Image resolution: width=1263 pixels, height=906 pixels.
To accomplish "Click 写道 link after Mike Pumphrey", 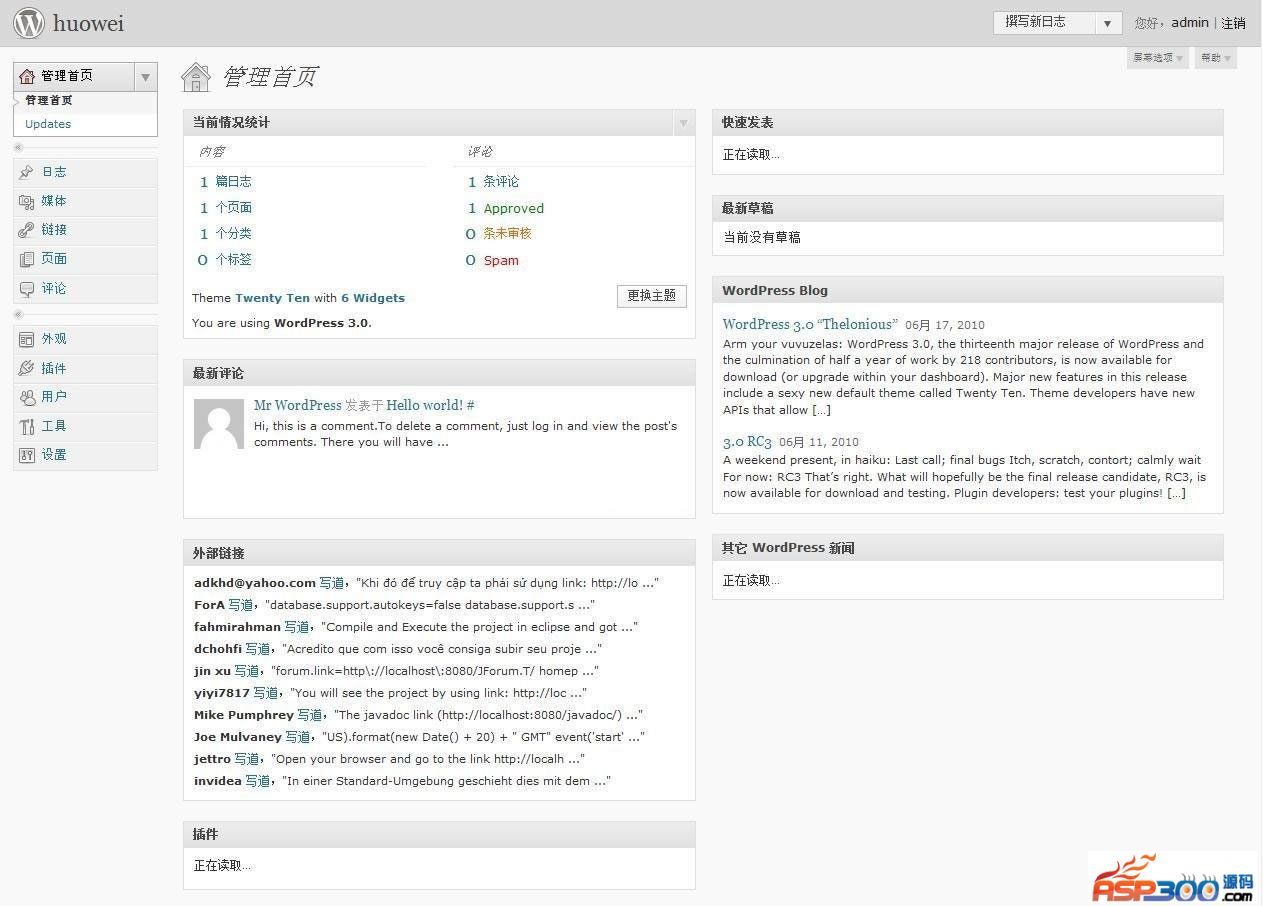I will [x=310, y=715].
